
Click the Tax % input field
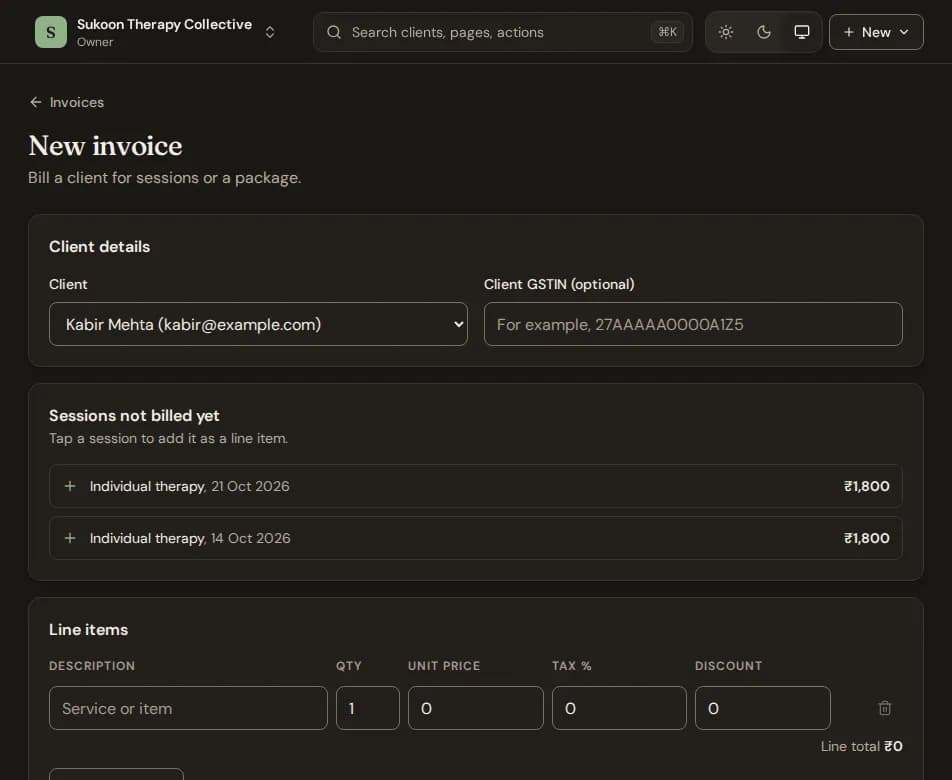(x=619, y=708)
